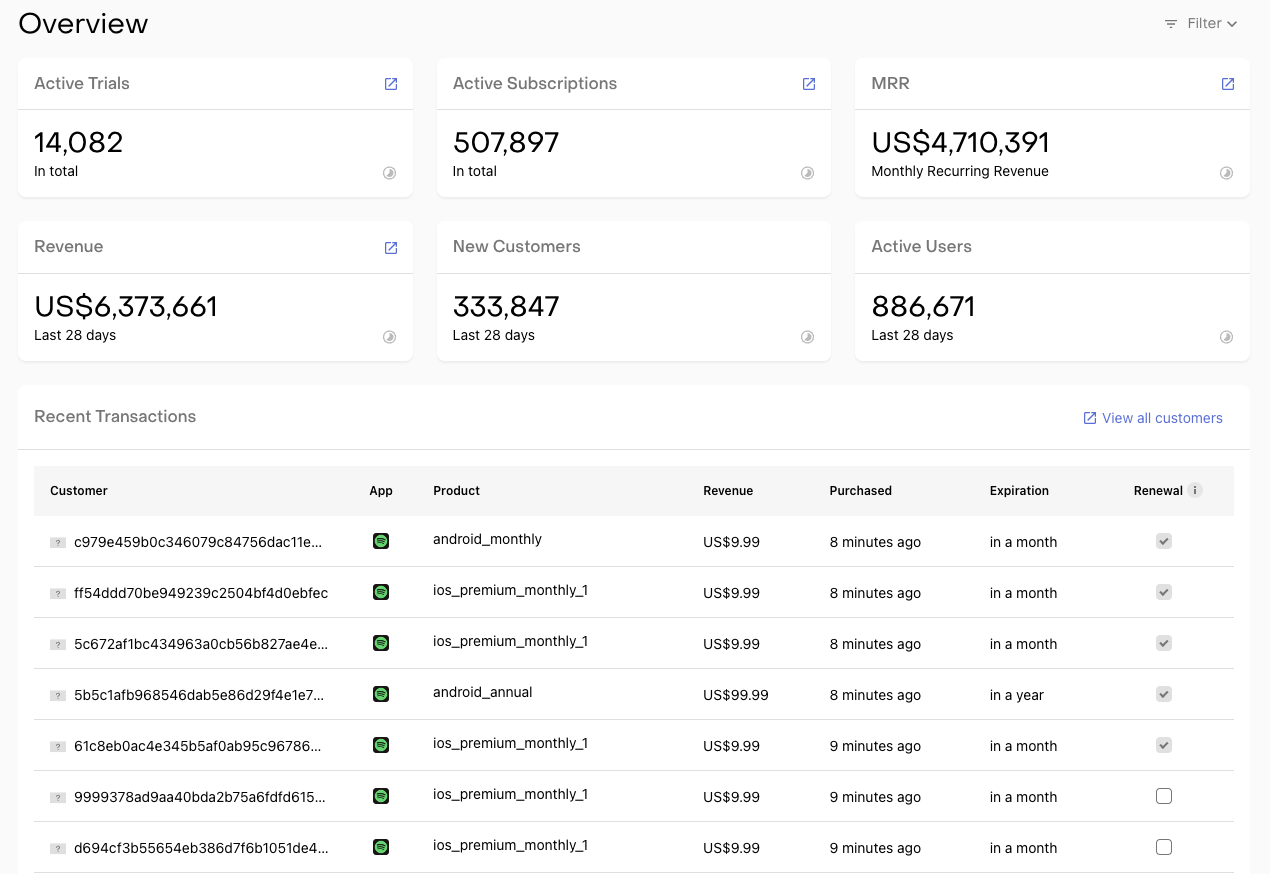Toggle renewal checkbox for the android_monthly transaction
The width and height of the screenshot is (1270, 874).
tap(1163, 541)
